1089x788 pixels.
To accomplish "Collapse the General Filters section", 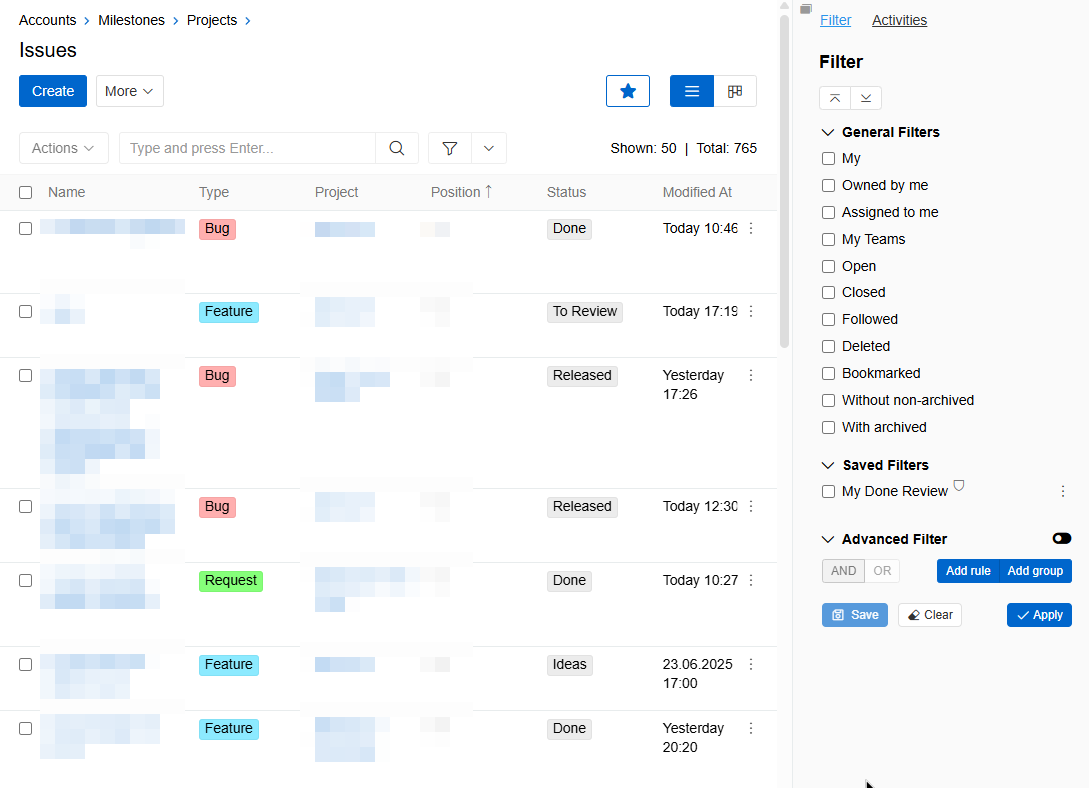I will point(828,133).
